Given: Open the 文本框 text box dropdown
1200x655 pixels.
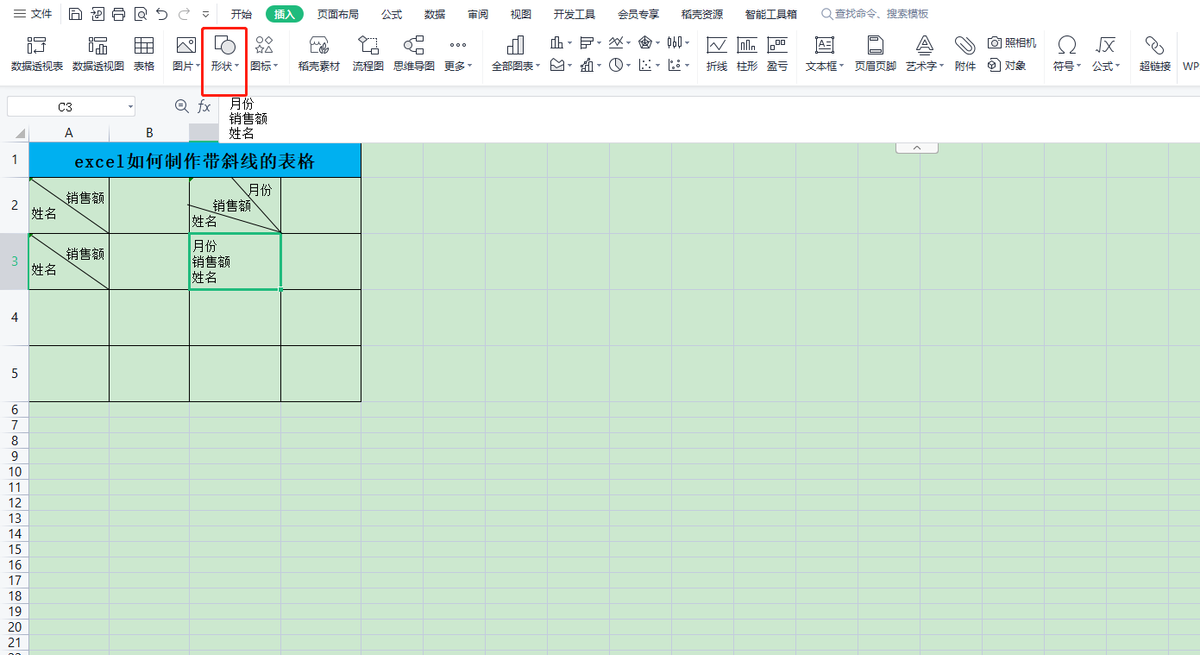Looking at the screenshot, I should click(x=825, y=54).
